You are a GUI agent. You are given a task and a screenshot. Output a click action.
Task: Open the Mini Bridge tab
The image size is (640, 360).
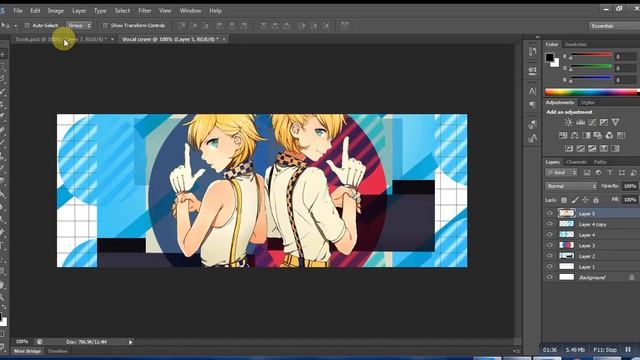coord(27,351)
